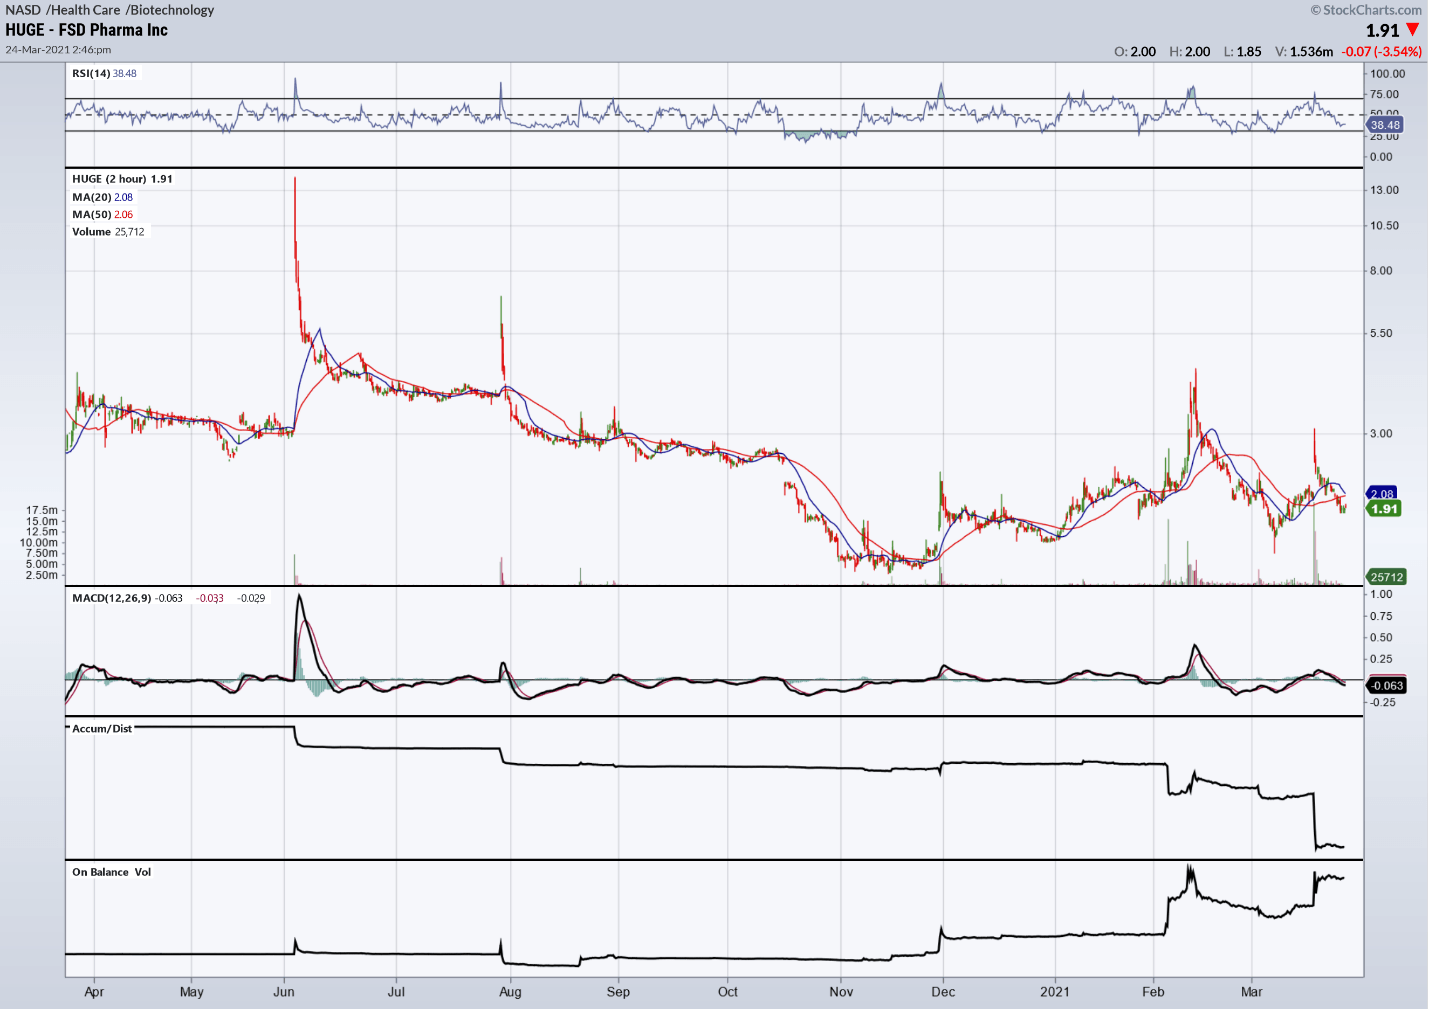
Task: Click the 'On Balance Vol' panel label
Action: coord(111,872)
